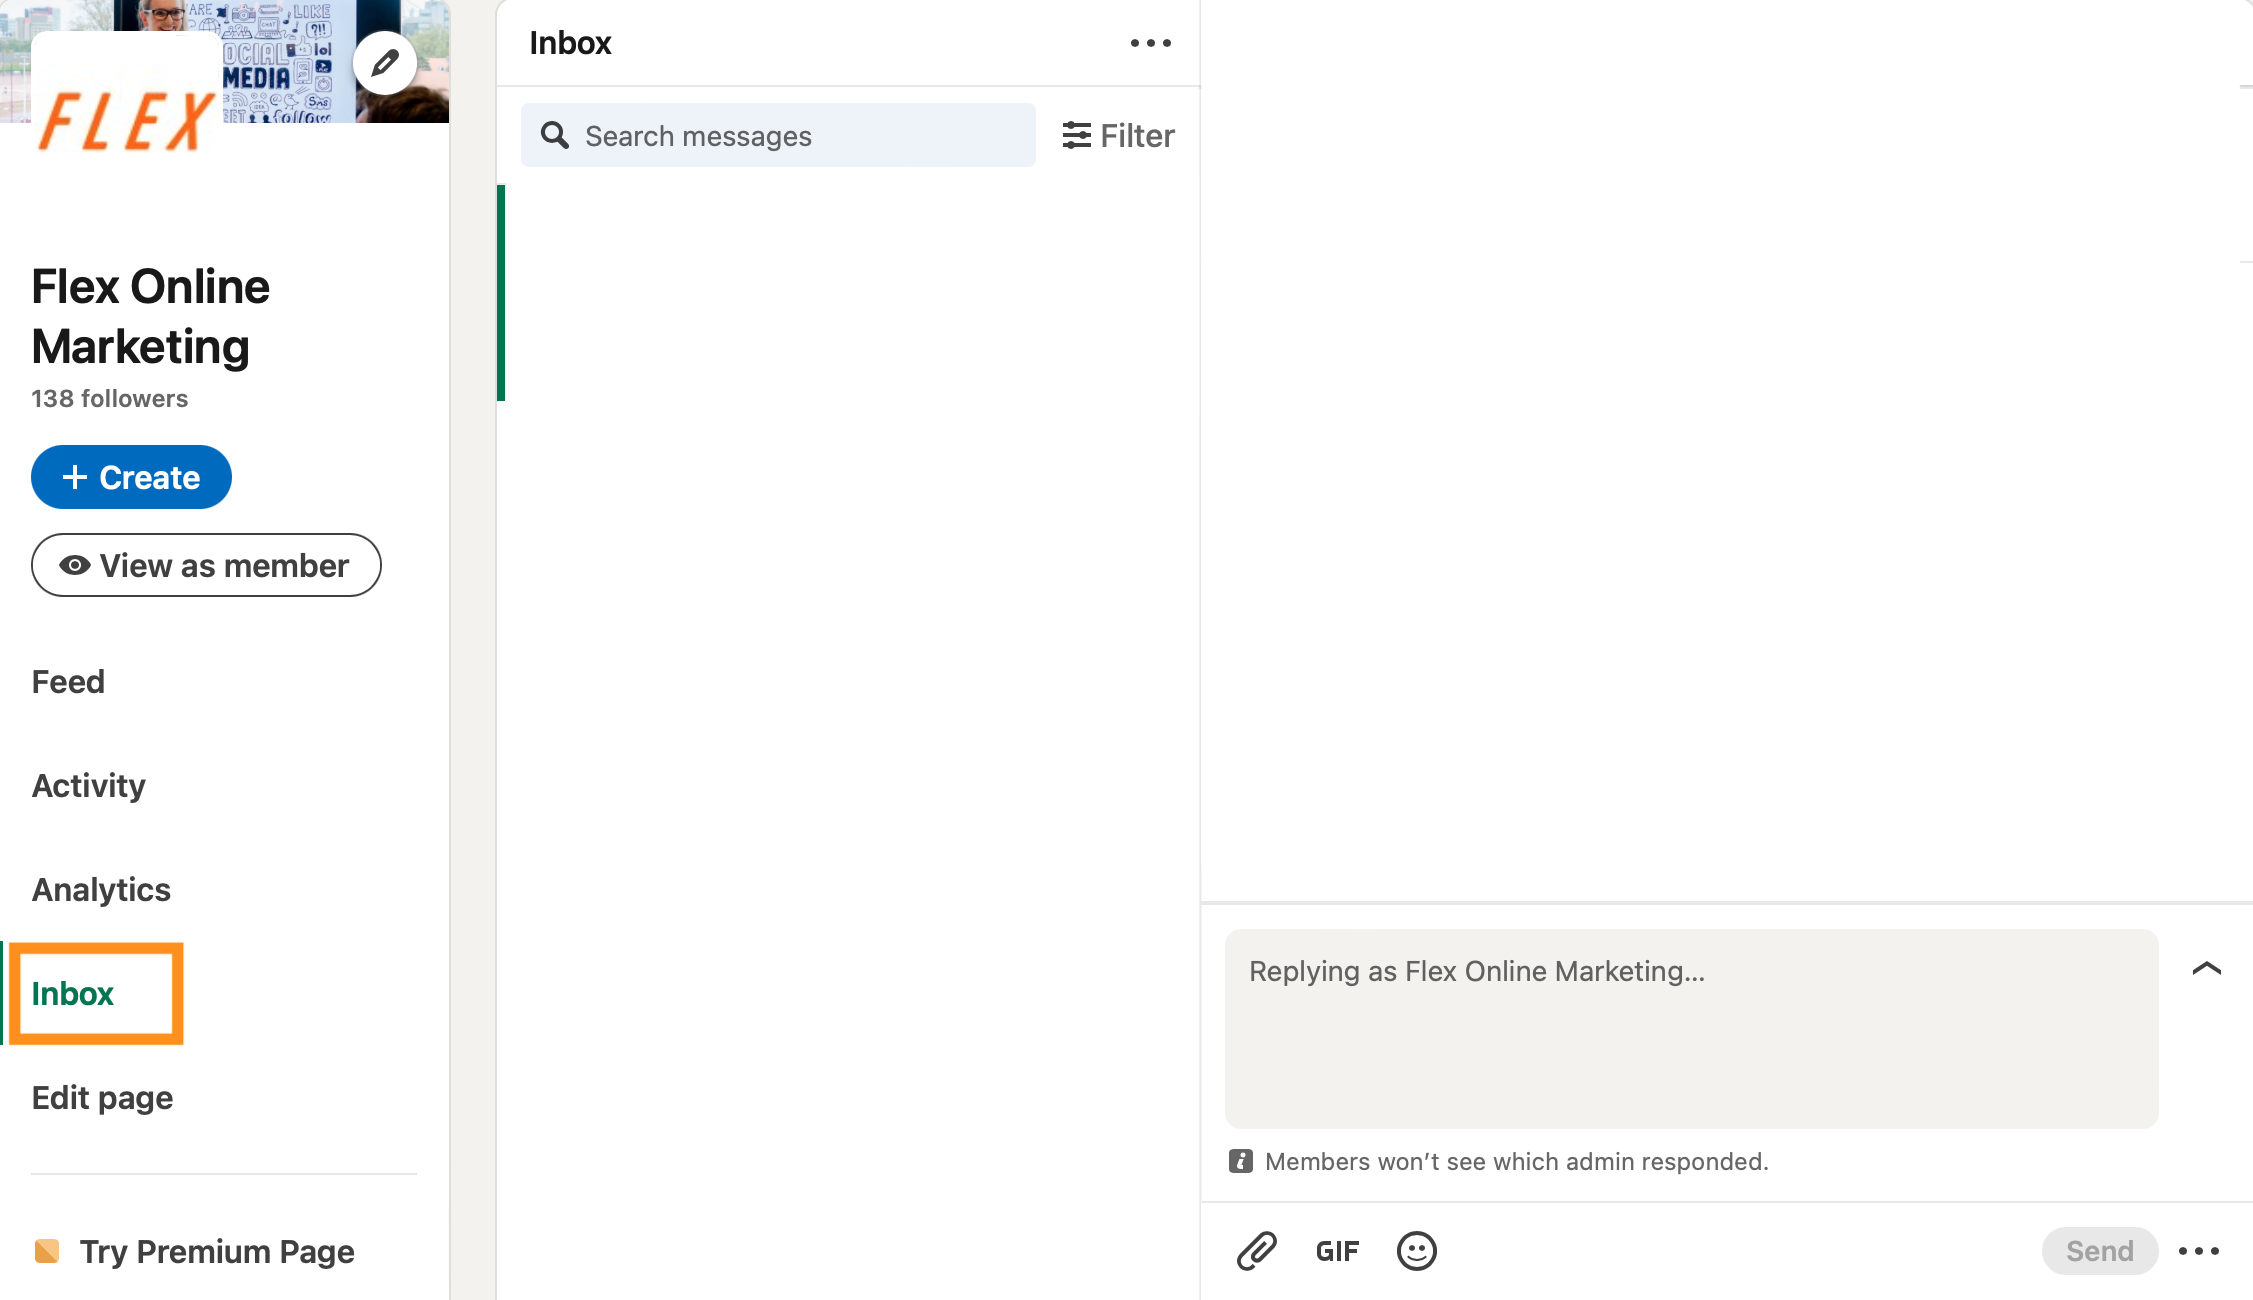Click the Flex Online Marketing page title
Image resolution: width=2253 pixels, height=1300 pixels.
coord(150,316)
